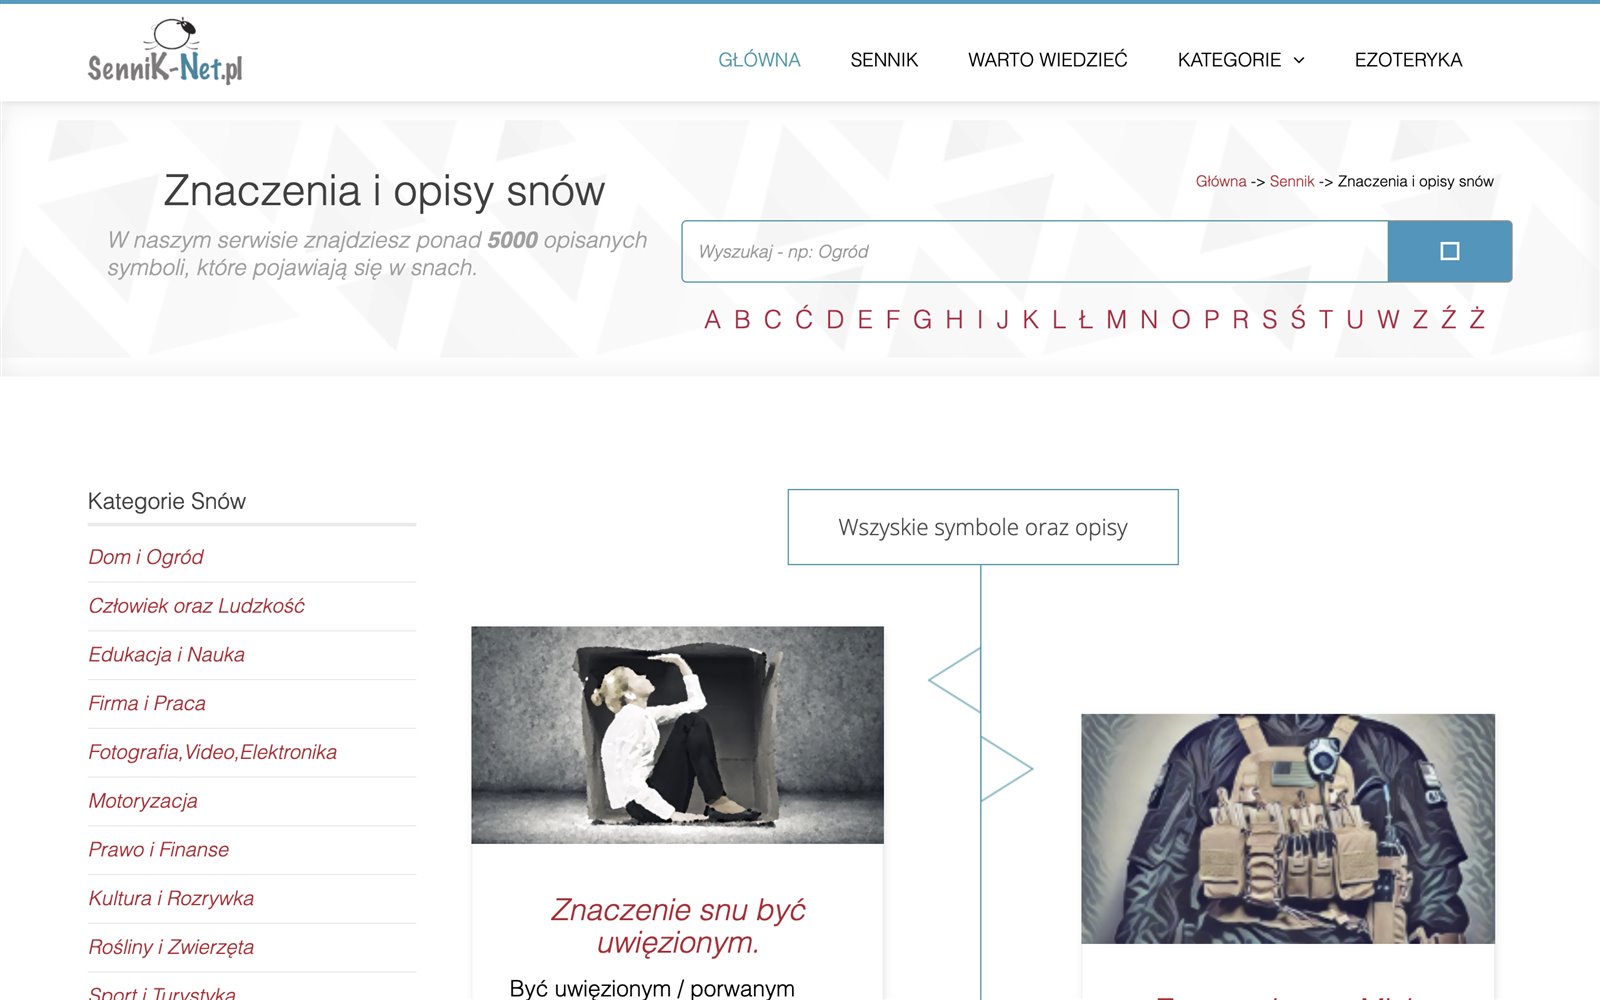1600x1000 pixels.
Task: Choose letter A in alphabet index
Action: point(712,320)
